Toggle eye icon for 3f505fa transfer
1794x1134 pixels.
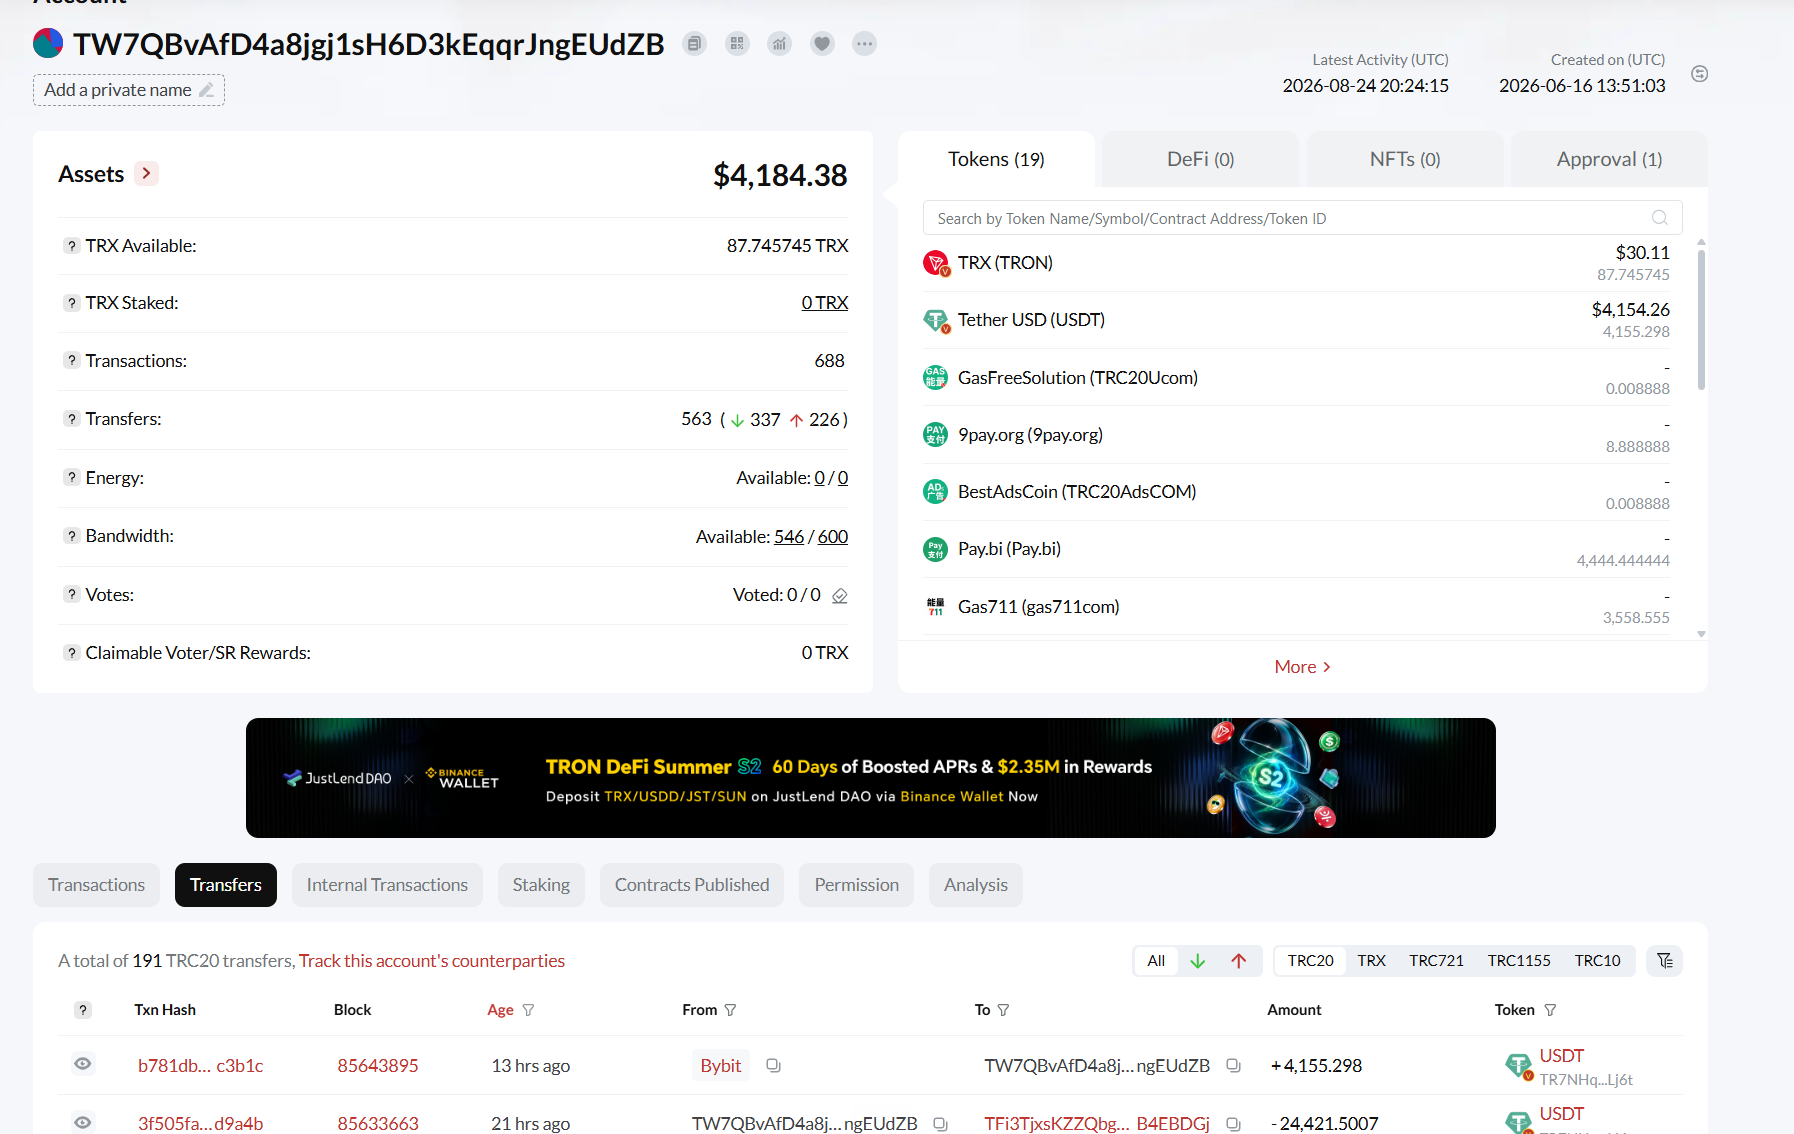click(x=83, y=1122)
